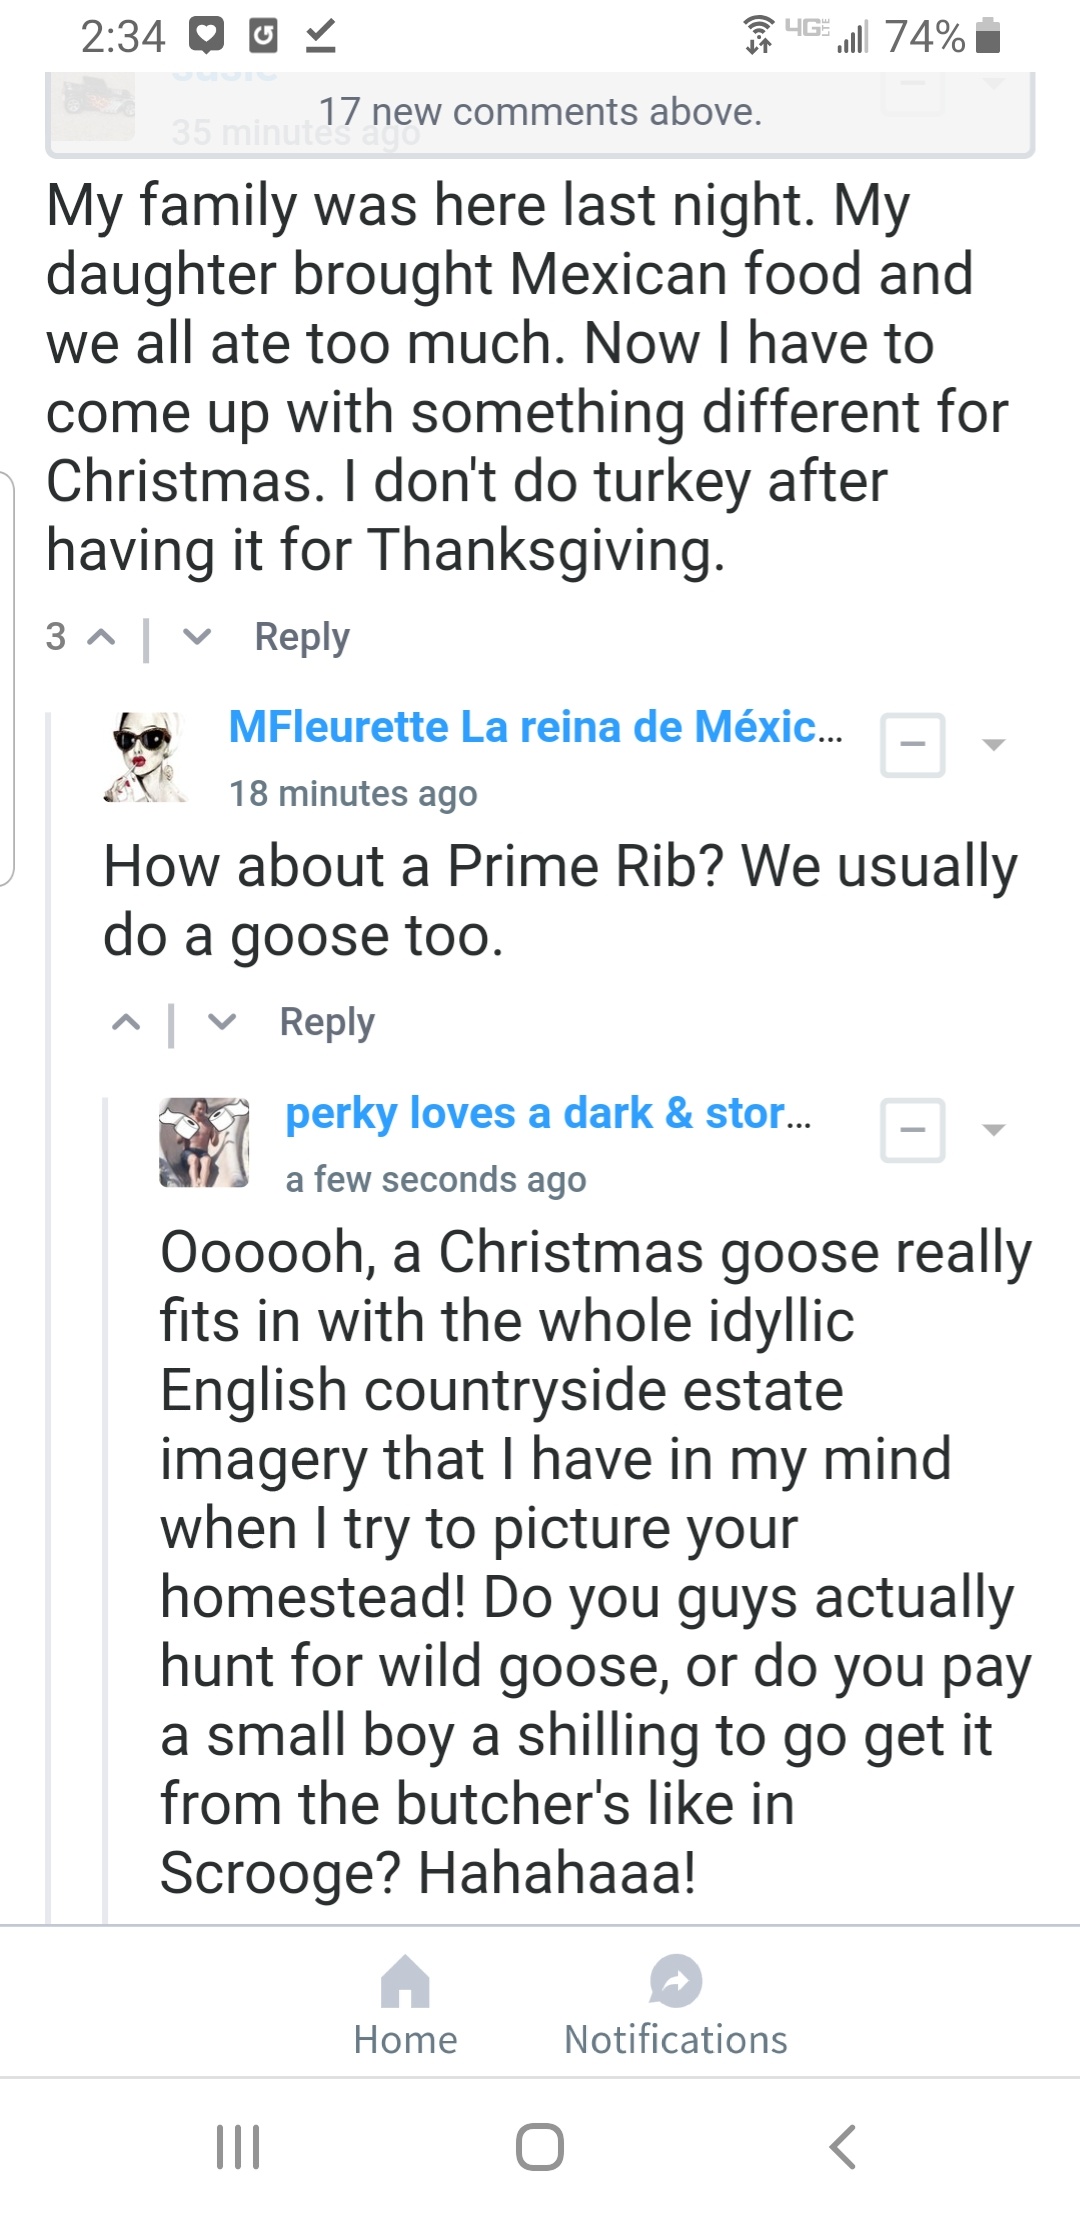
Task: Open Android recent apps button
Action: 238,2146
